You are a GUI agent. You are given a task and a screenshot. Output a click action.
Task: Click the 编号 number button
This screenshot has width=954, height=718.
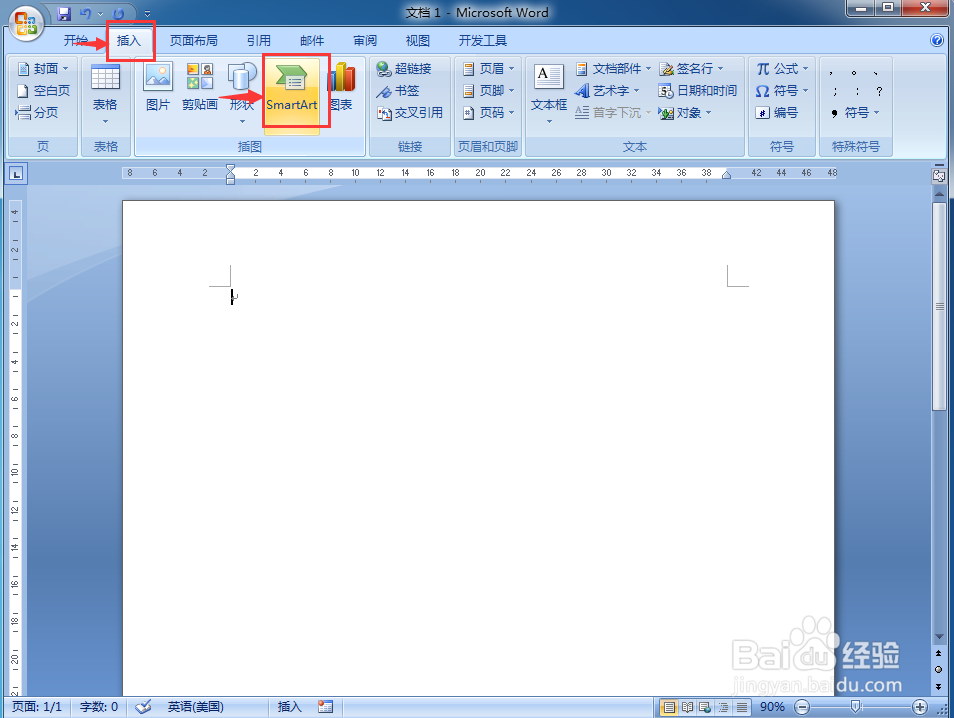pos(776,113)
